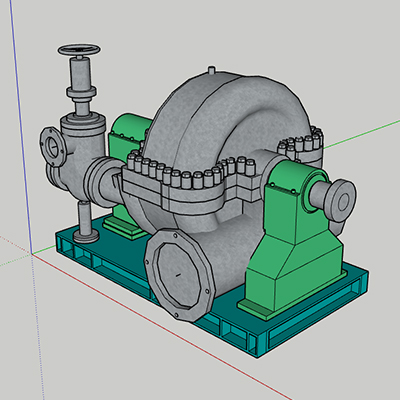Select the valve handwheel on top
The height and width of the screenshot is (400, 400).
coord(79,50)
